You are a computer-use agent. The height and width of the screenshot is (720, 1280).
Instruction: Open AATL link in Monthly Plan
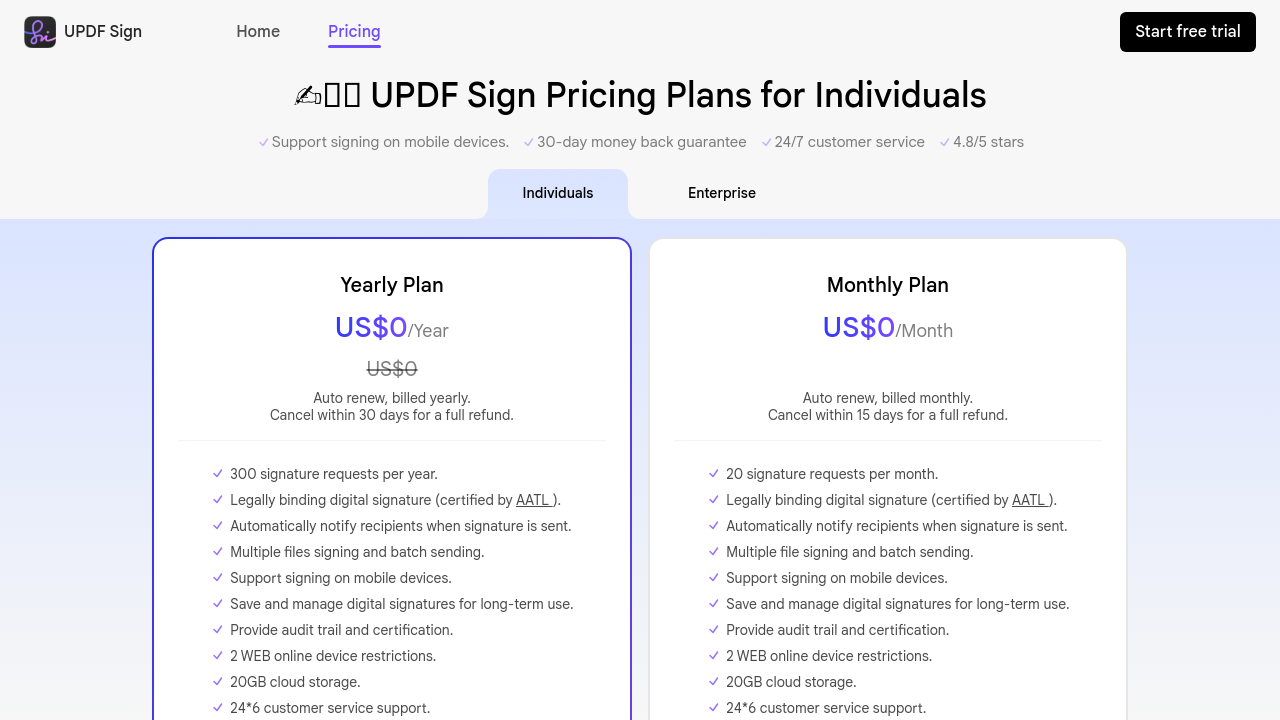tap(1030, 500)
